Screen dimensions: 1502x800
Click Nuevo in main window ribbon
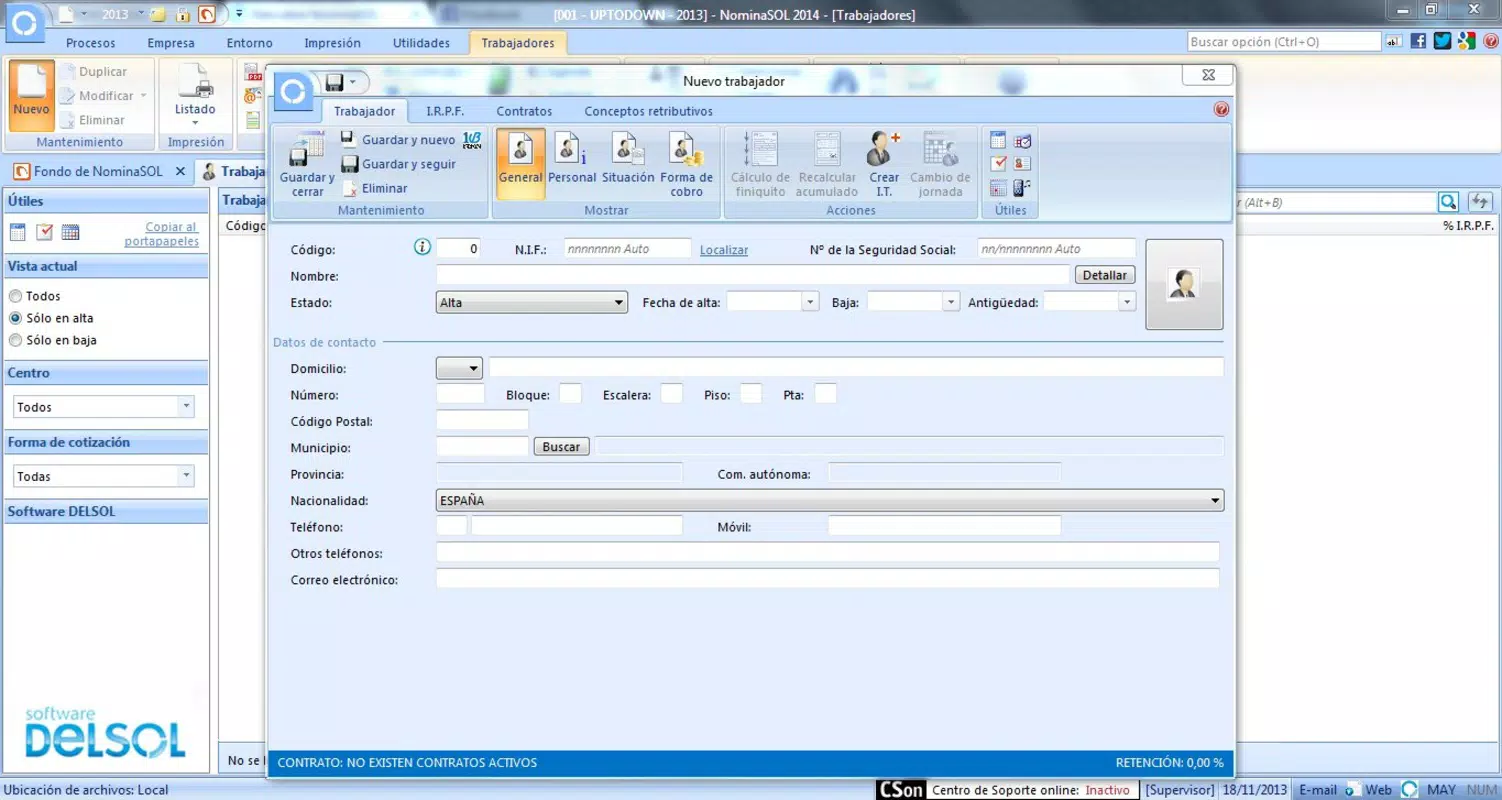tap(31, 96)
